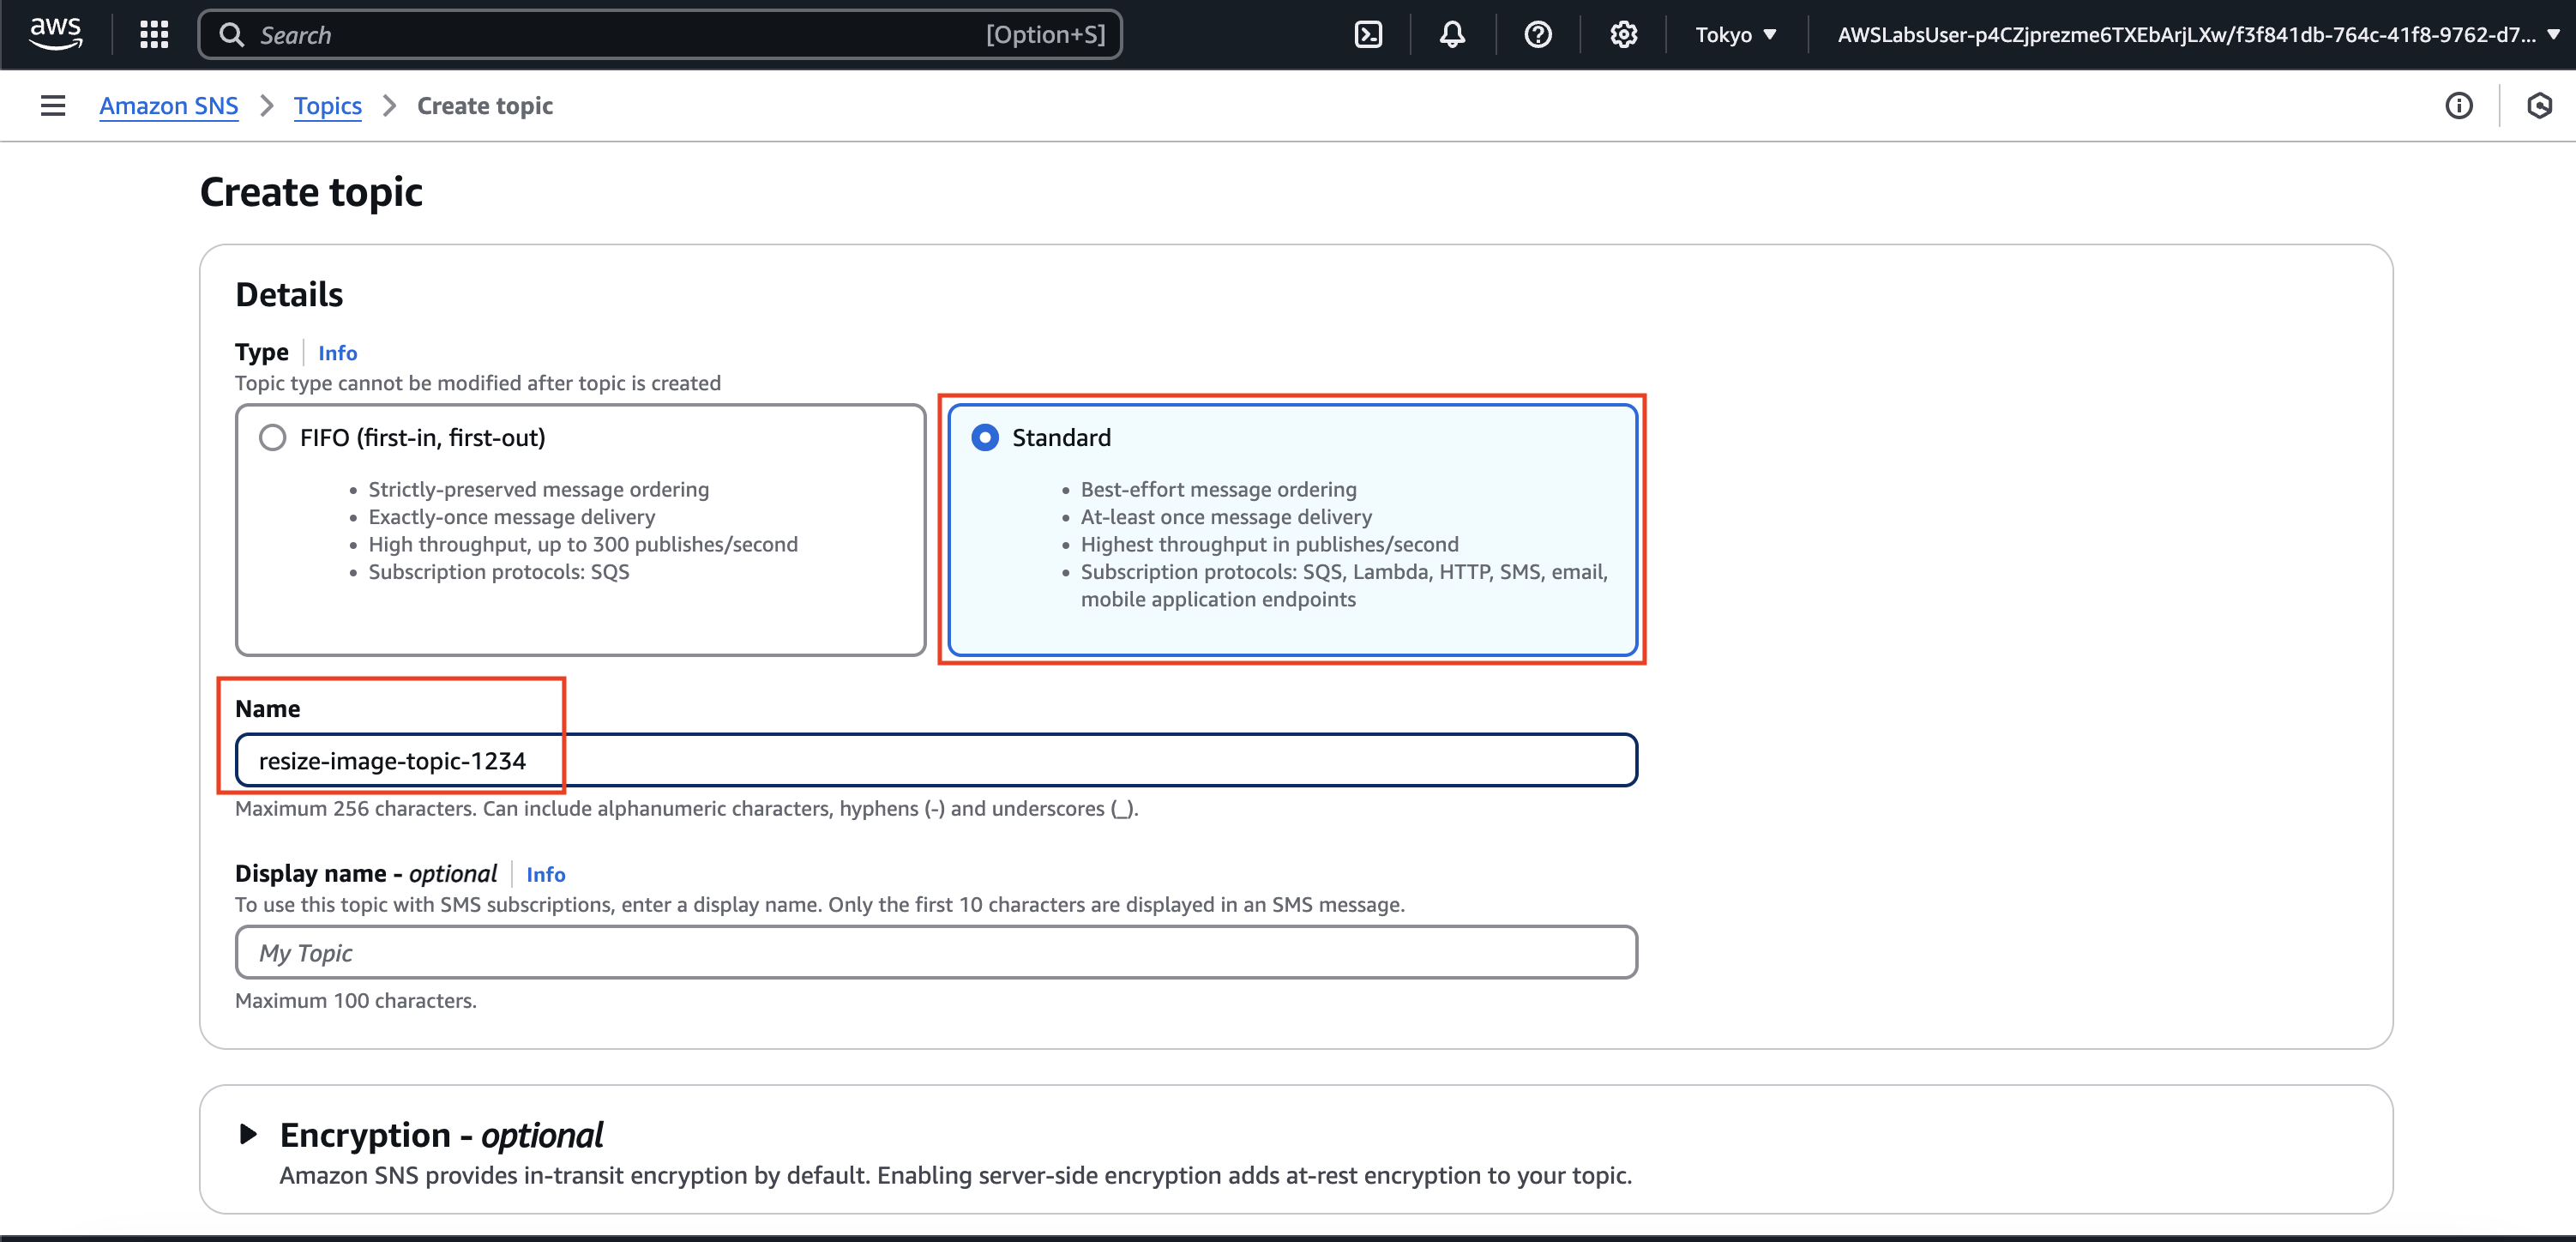The width and height of the screenshot is (2576, 1242).
Task: Open the Tokyo region dropdown
Action: [x=1735, y=34]
